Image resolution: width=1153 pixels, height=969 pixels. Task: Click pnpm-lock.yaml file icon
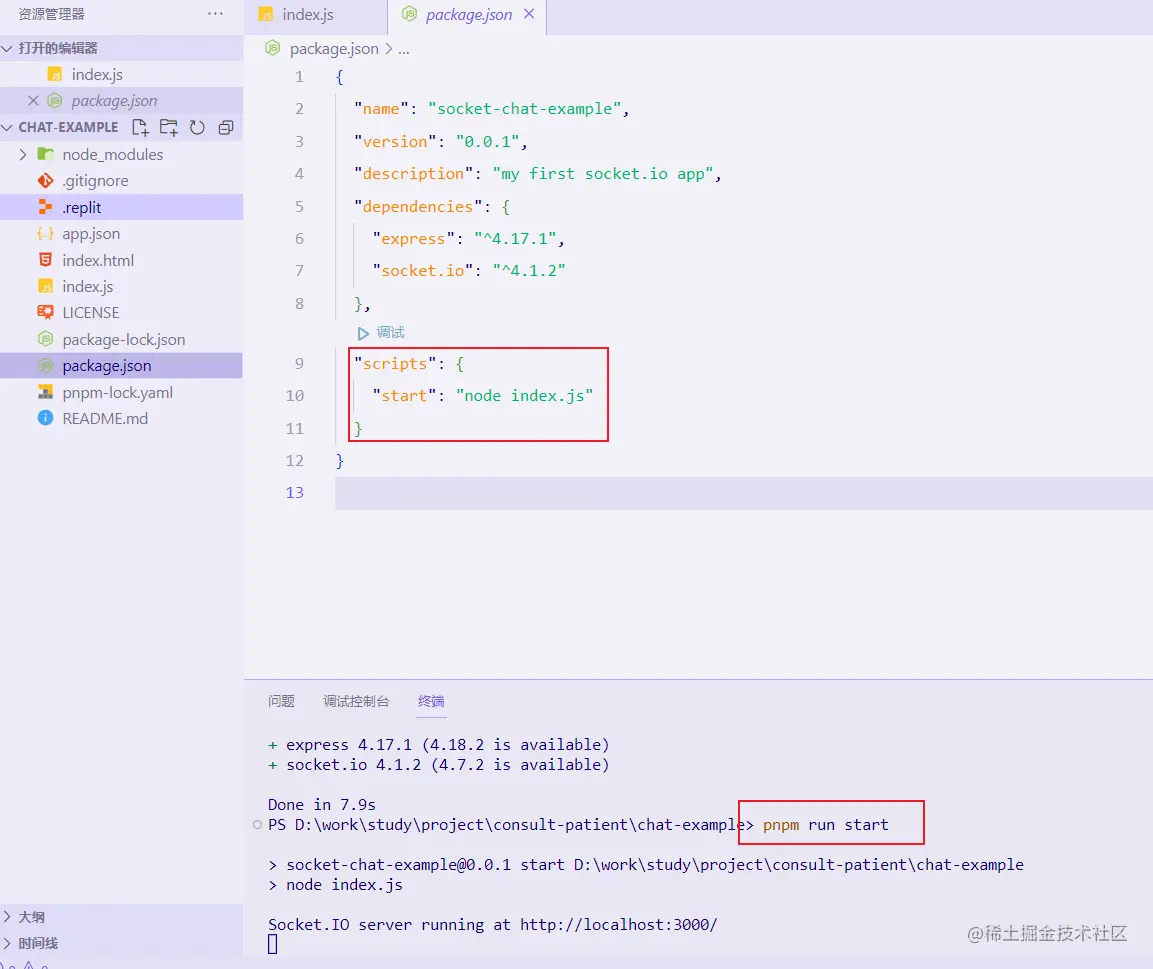(45, 393)
